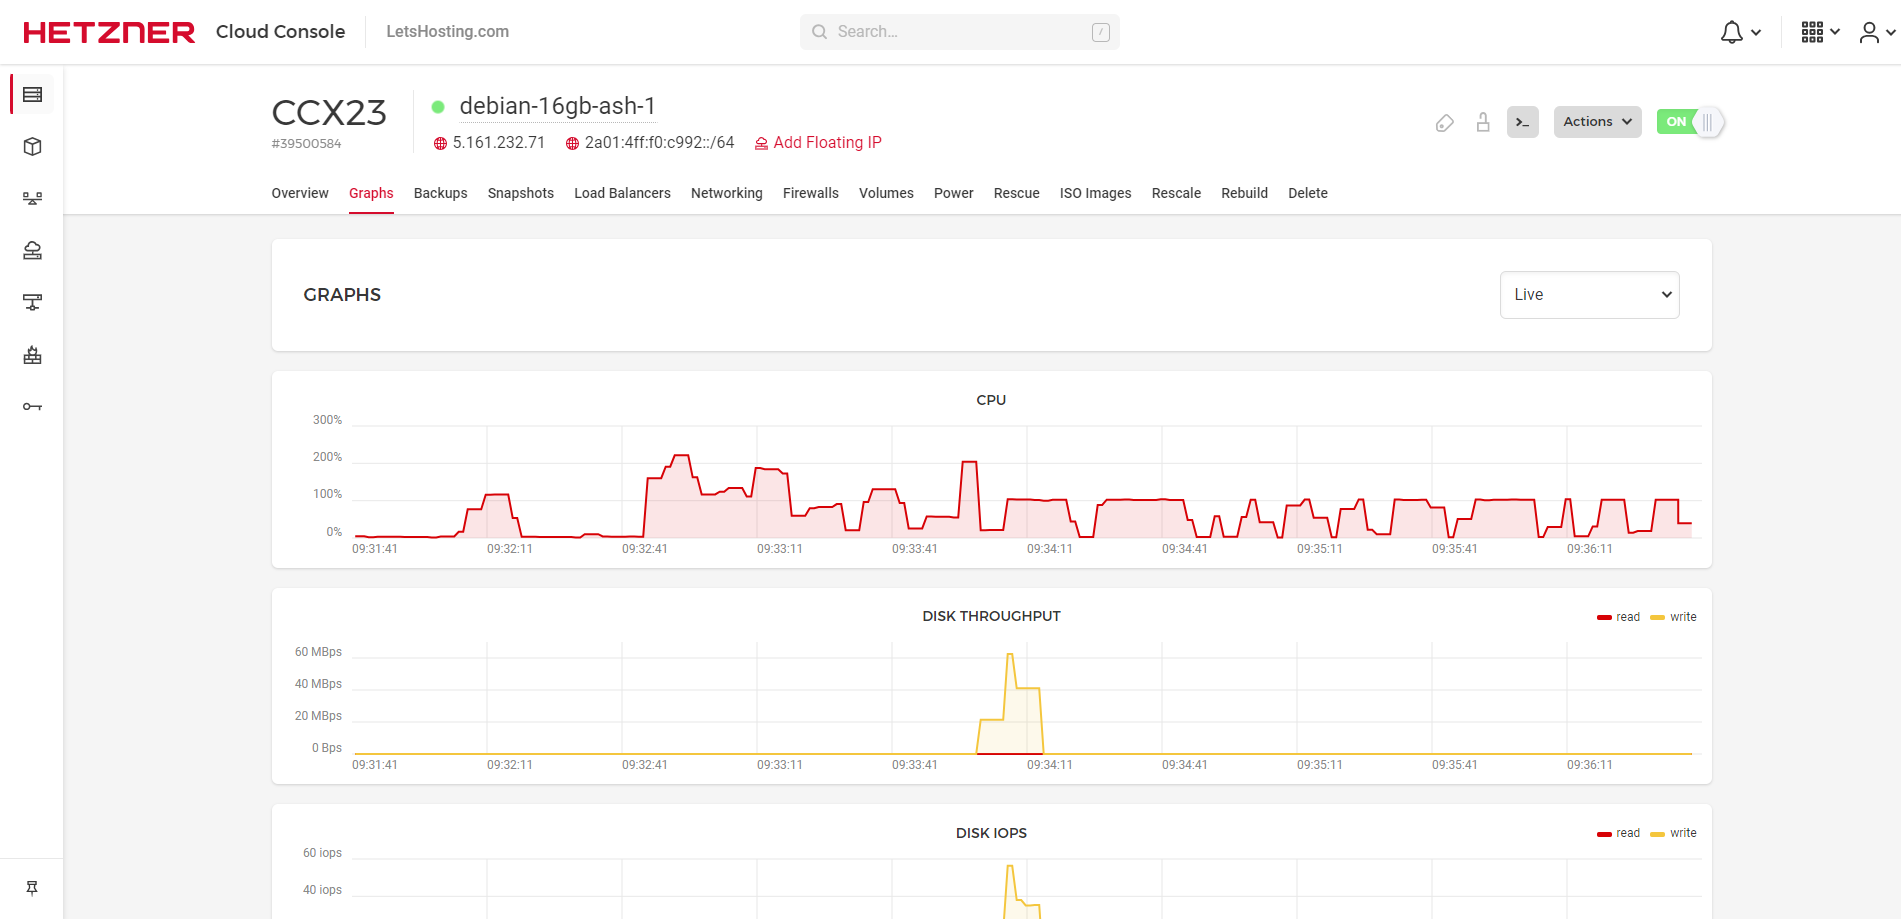This screenshot has width=1901, height=919.
Task: Pin the sidebar with pin icon
Action: (x=32, y=888)
